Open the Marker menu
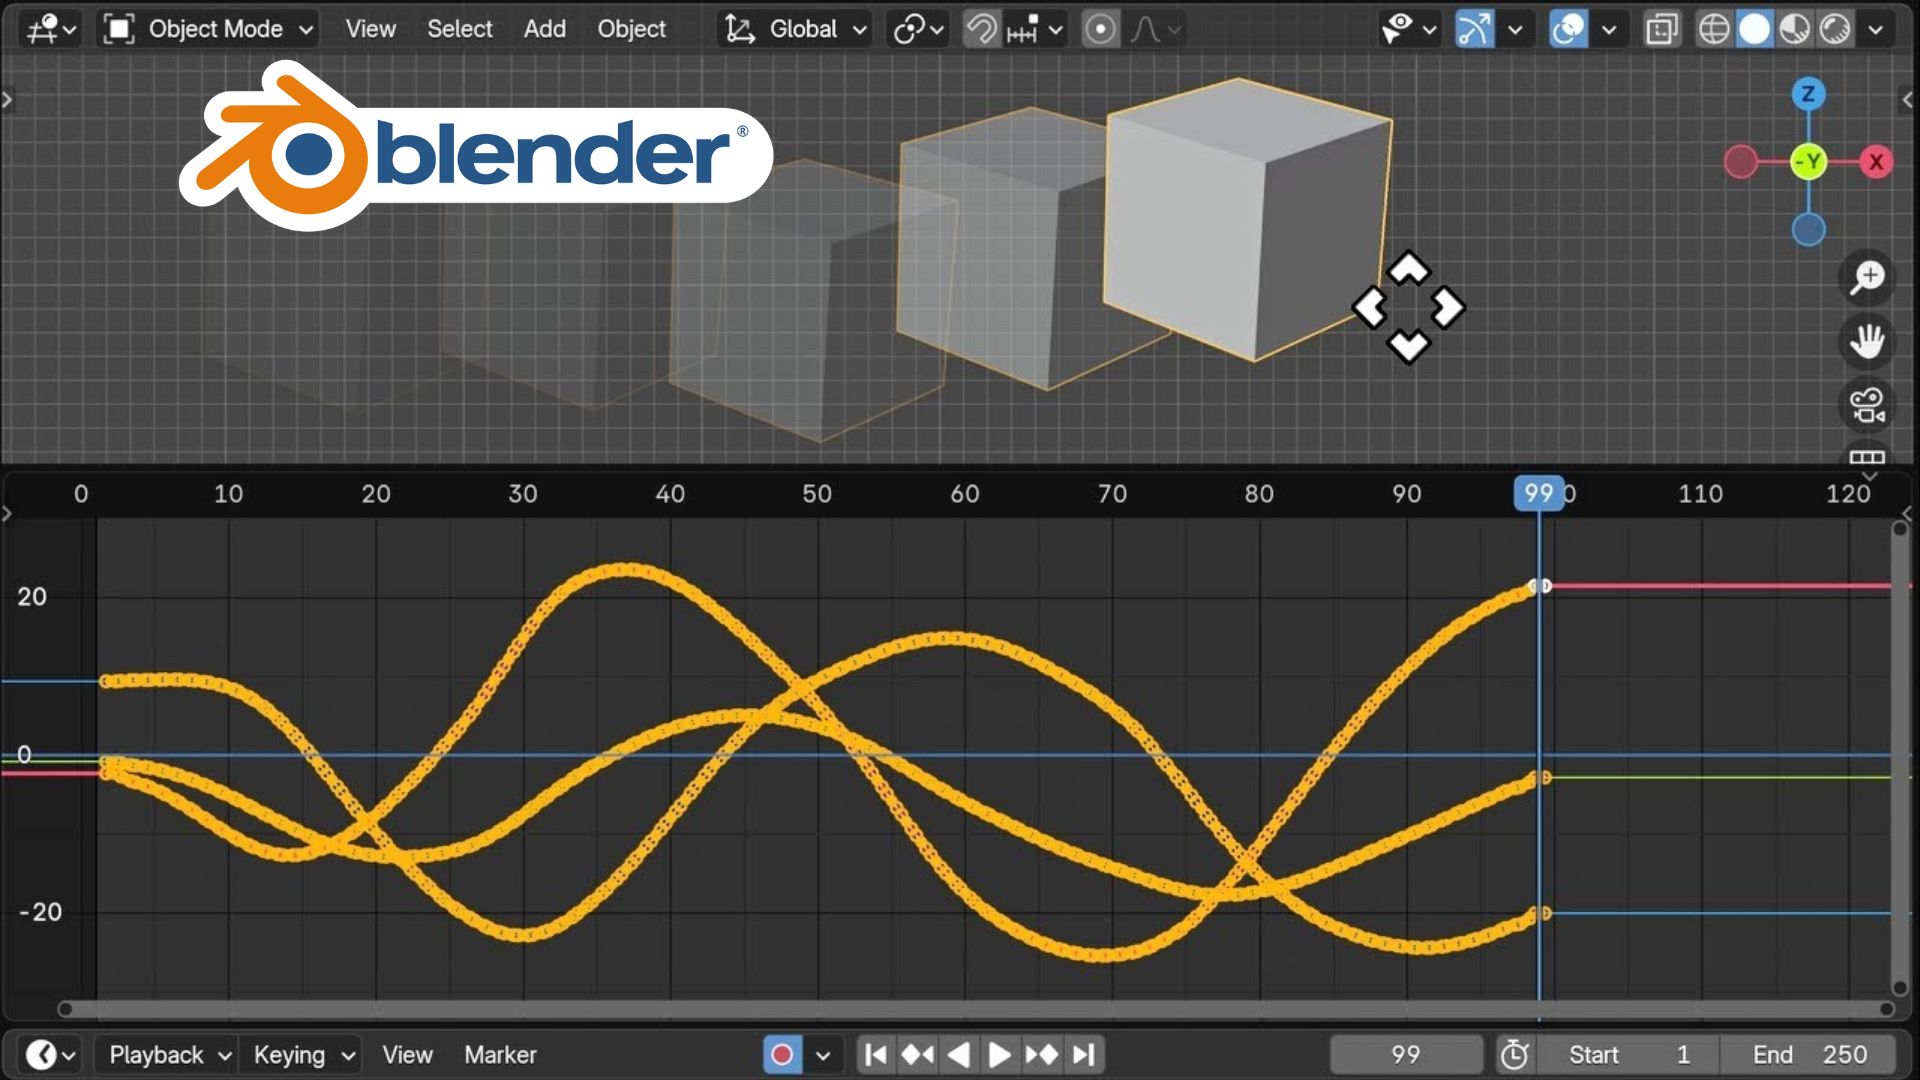 point(500,1055)
